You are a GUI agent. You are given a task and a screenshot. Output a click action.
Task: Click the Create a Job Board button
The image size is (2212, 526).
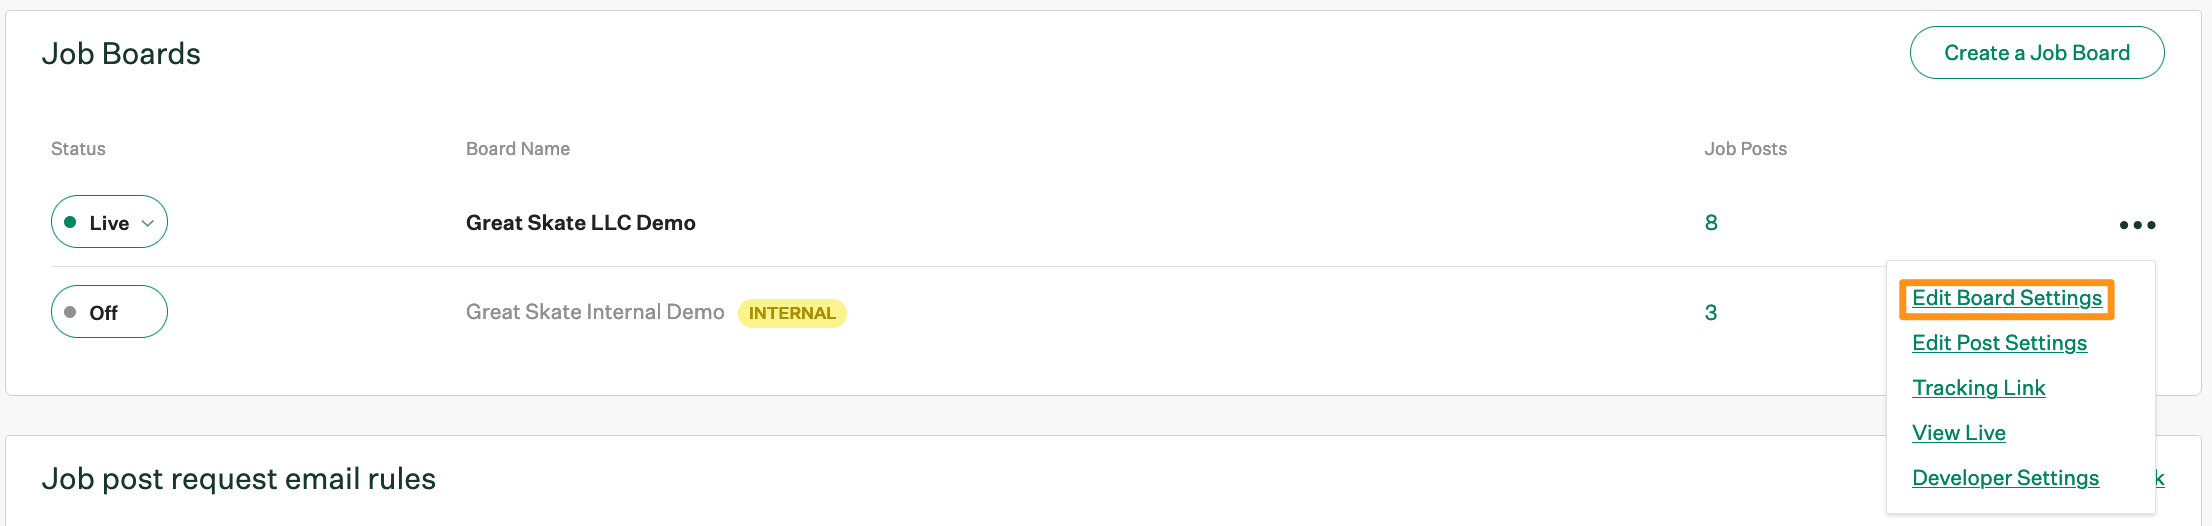pyautogui.click(x=2036, y=53)
